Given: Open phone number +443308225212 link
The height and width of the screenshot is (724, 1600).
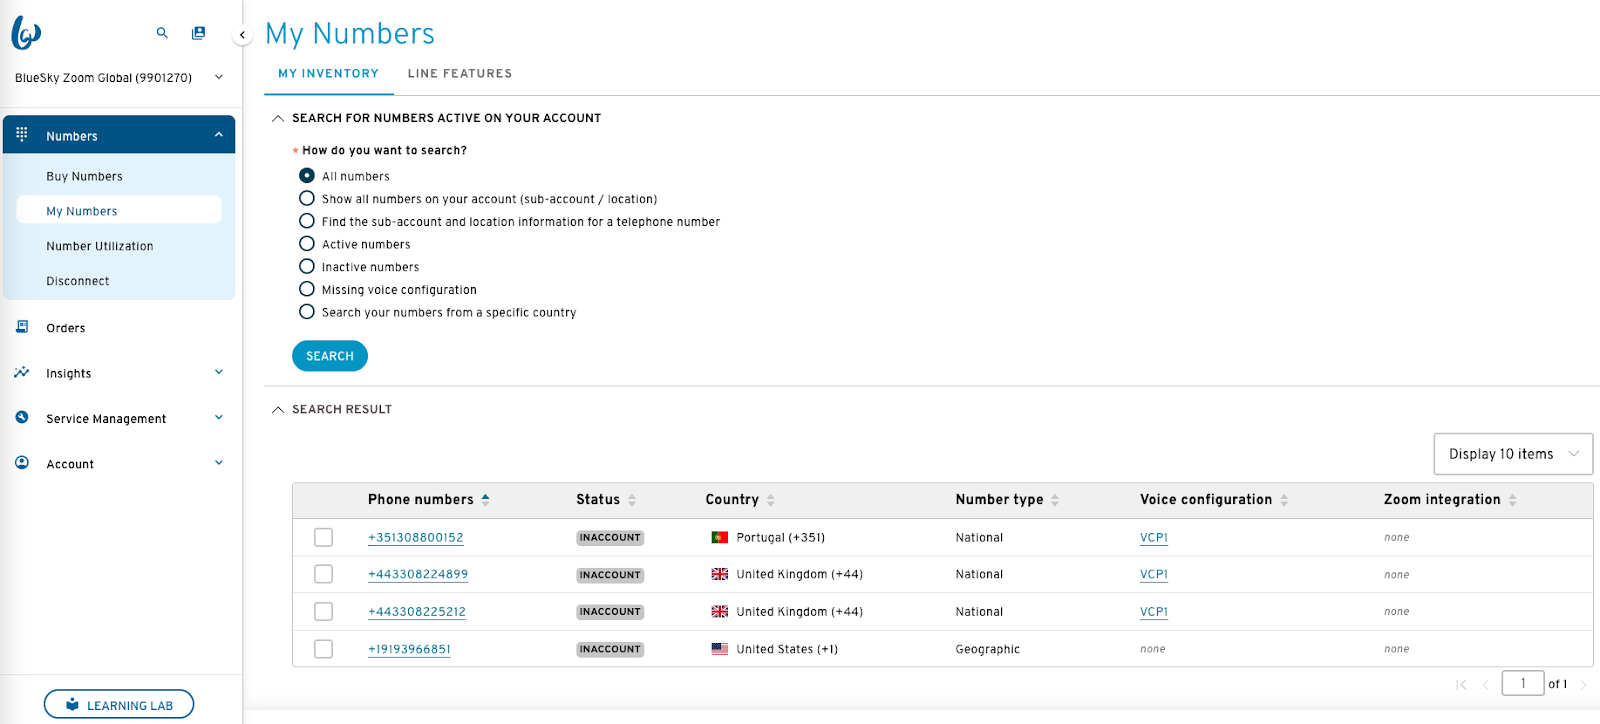Looking at the screenshot, I should (x=417, y=612).
